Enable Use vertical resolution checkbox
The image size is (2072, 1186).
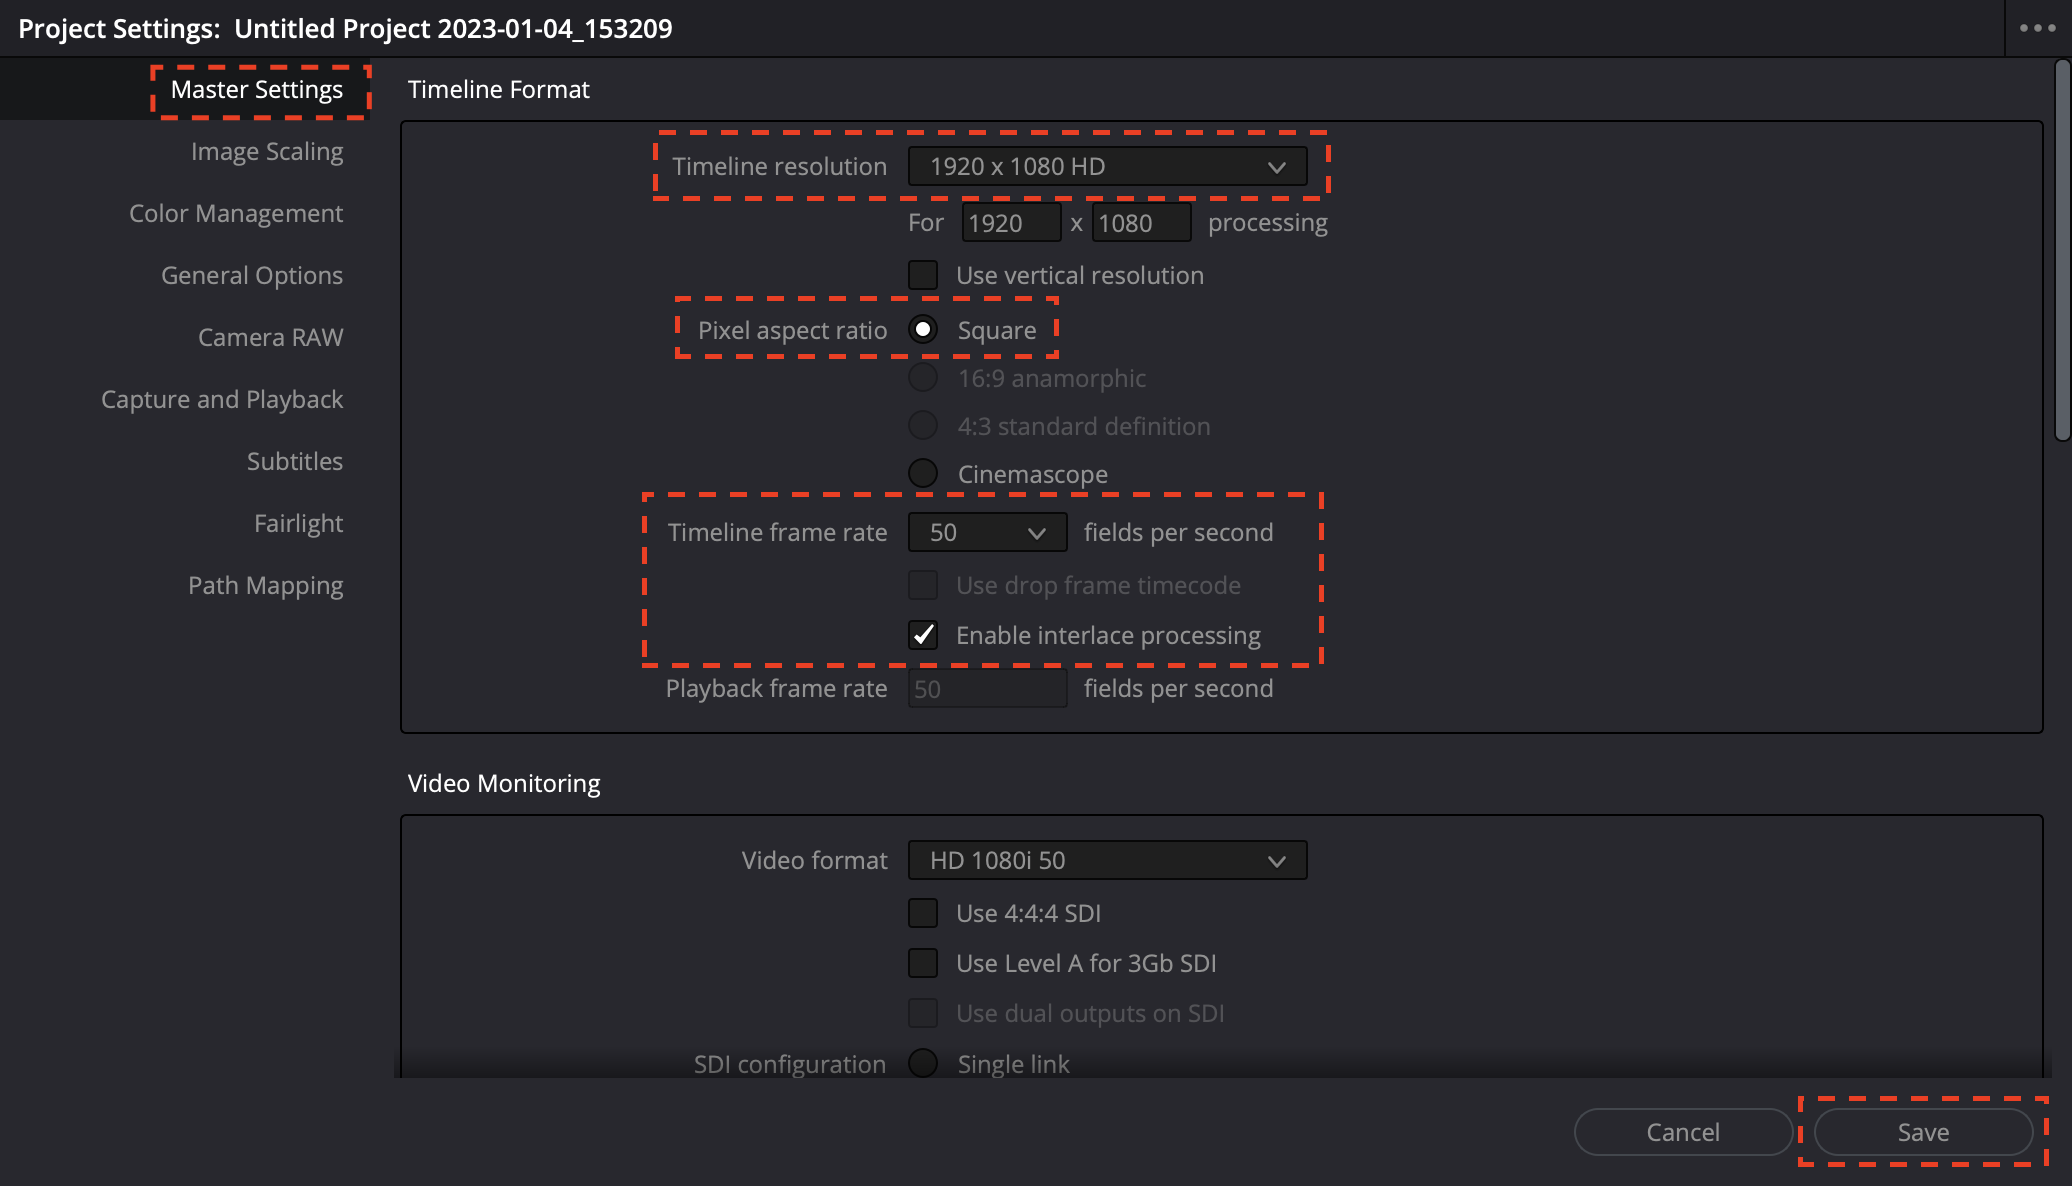pyautogui.click(x=923, y=275)
